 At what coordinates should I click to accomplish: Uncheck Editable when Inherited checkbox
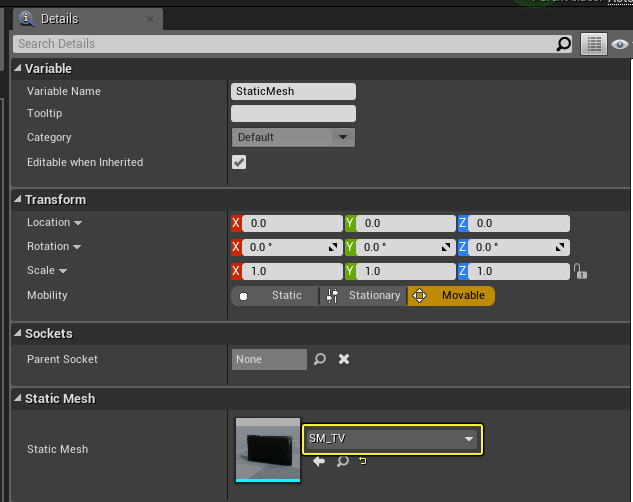coord(239,162)
